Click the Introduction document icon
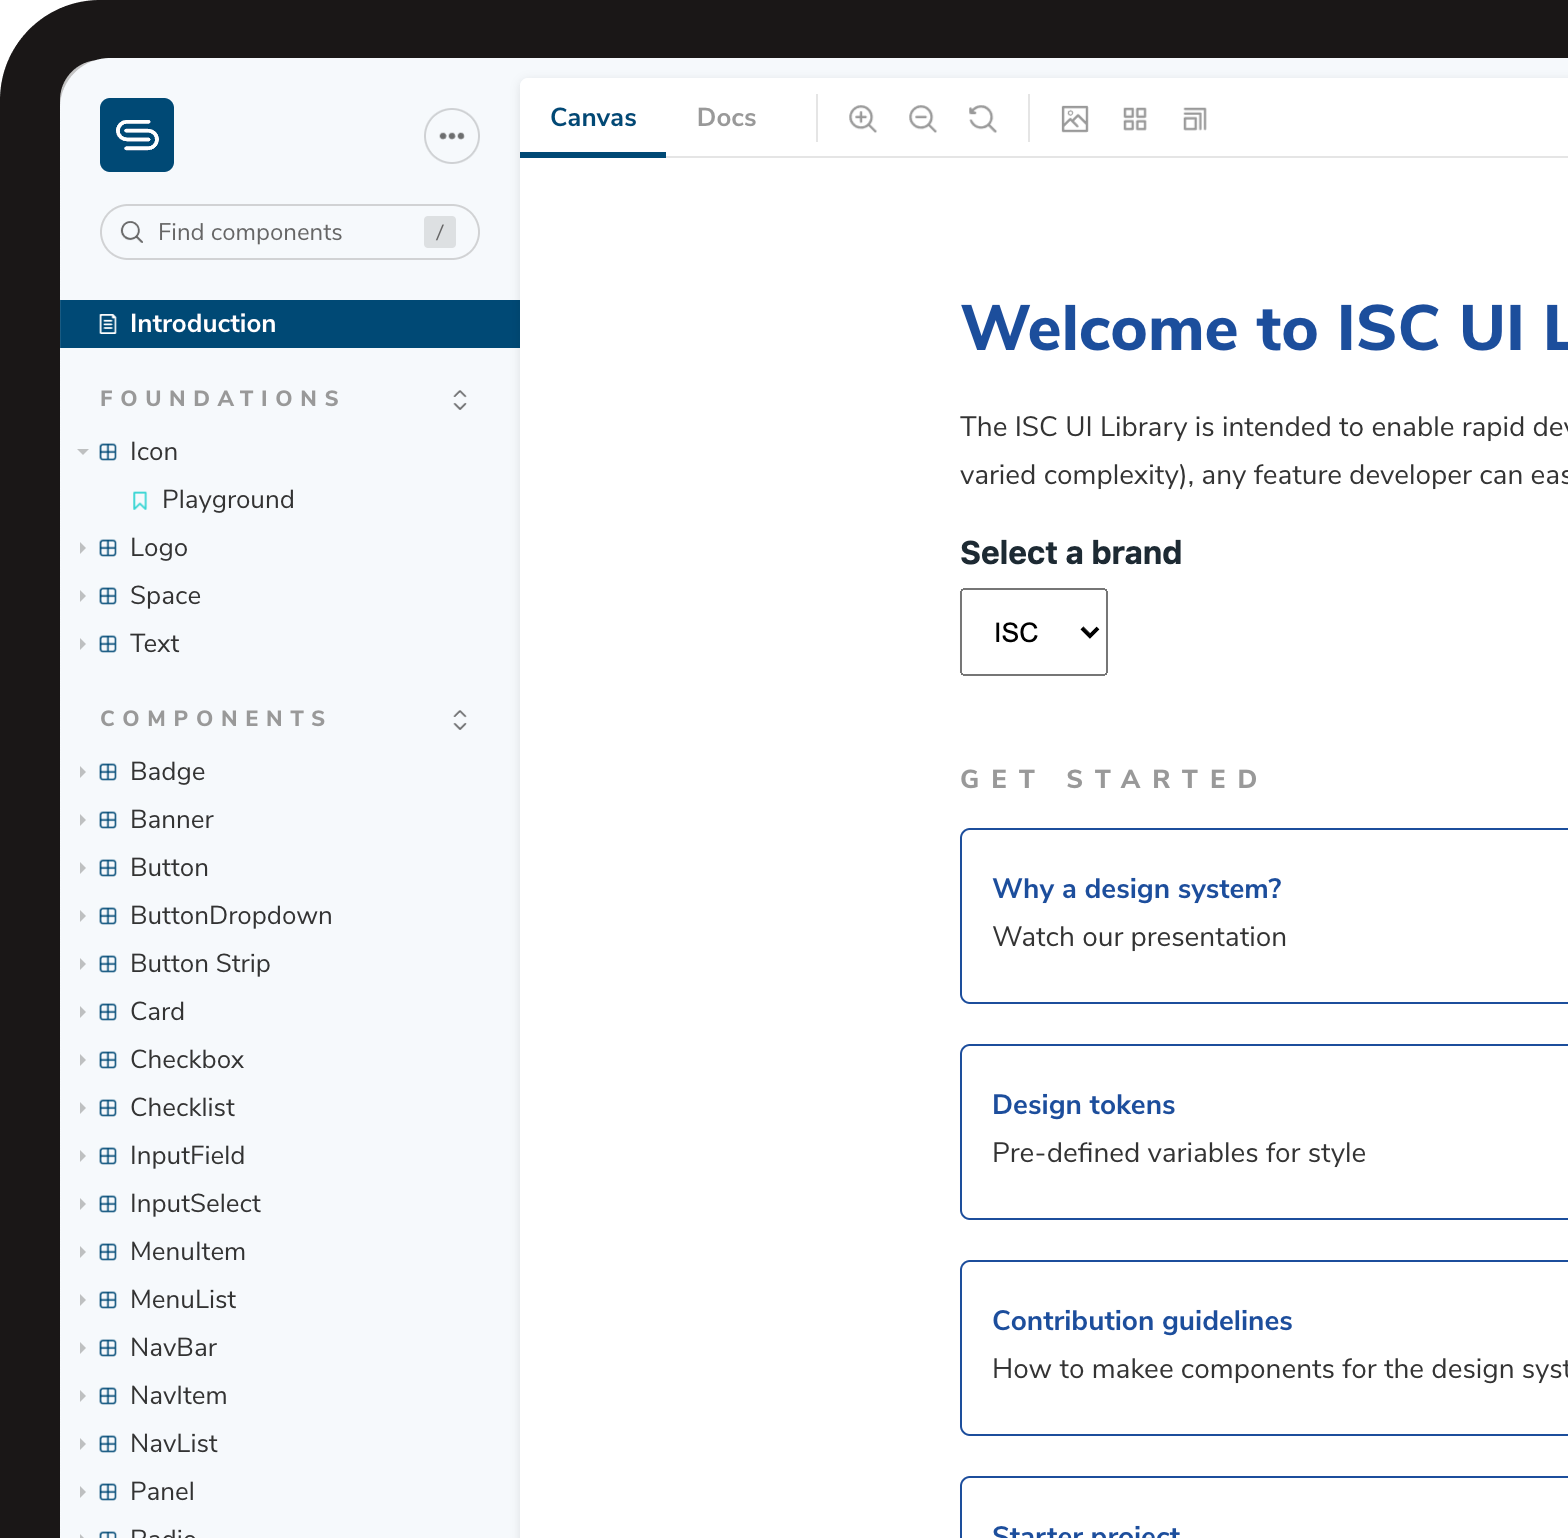Image resolution: width=1568 pixels, height=1538 pixels. 108,324
